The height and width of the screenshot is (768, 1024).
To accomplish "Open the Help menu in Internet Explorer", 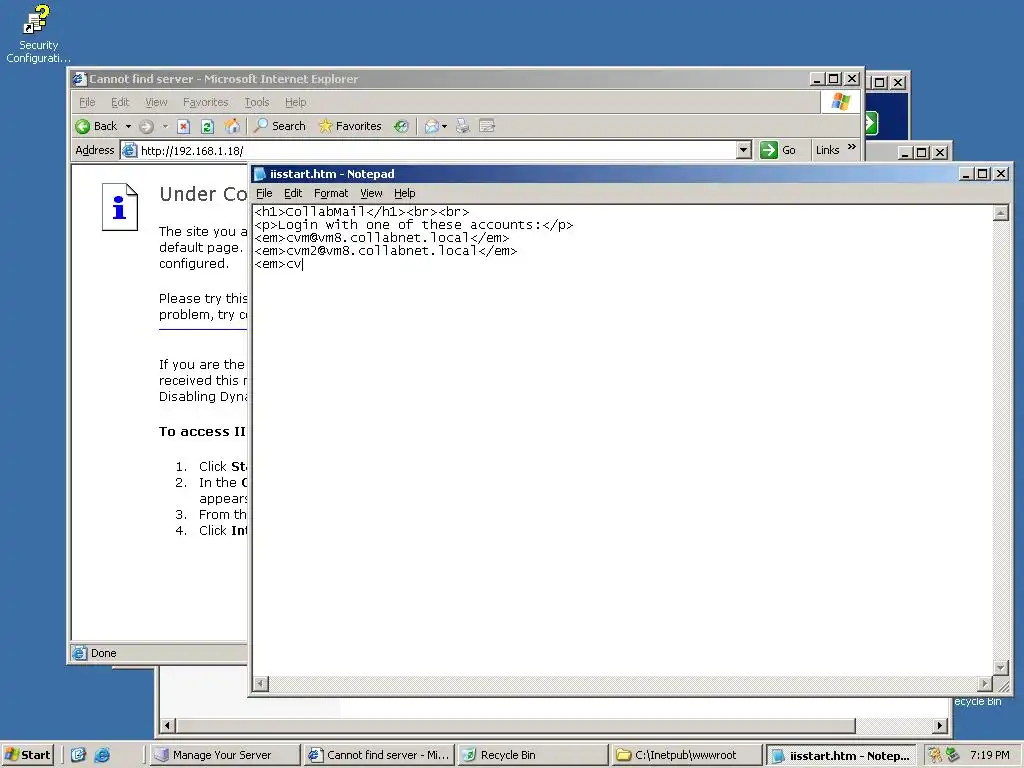I will click(295, 103).
